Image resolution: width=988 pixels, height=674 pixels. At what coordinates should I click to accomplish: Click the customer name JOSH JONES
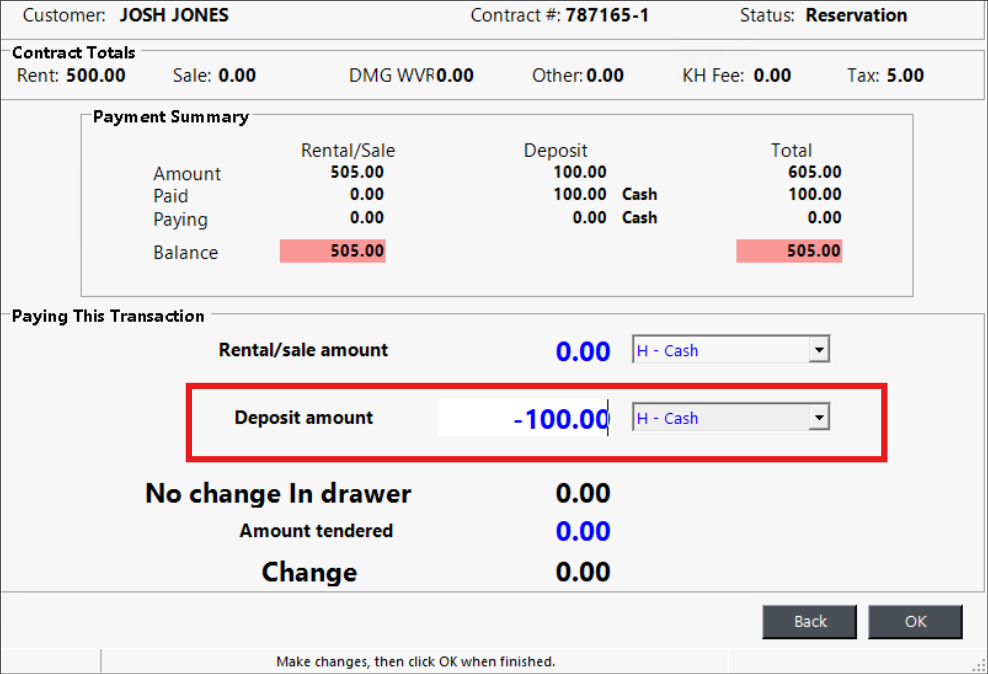click(174, 15)
